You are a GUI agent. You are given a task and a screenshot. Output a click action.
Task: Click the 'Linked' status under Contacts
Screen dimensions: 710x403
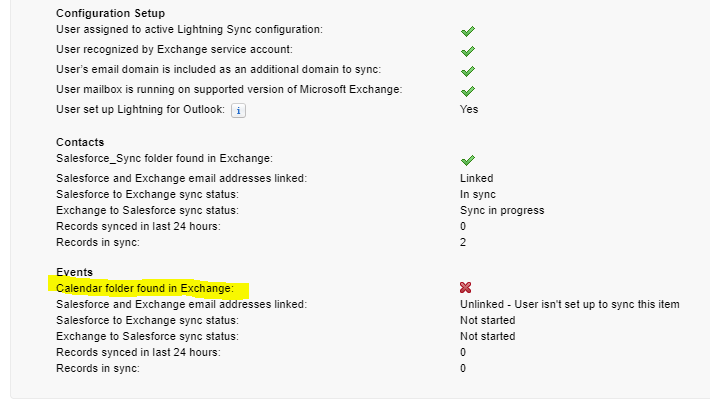pyautogui.click(x=477, y=178)
